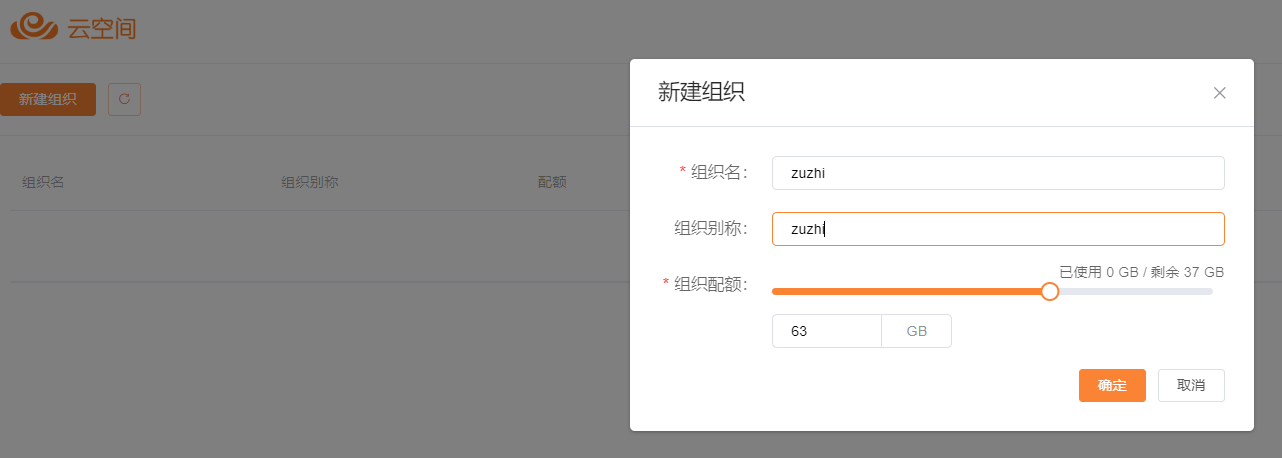The height and width of the screenshot is (458, 1282).
Task: Cancel the dialog via 取消 button
Action: pos(1191,386)
